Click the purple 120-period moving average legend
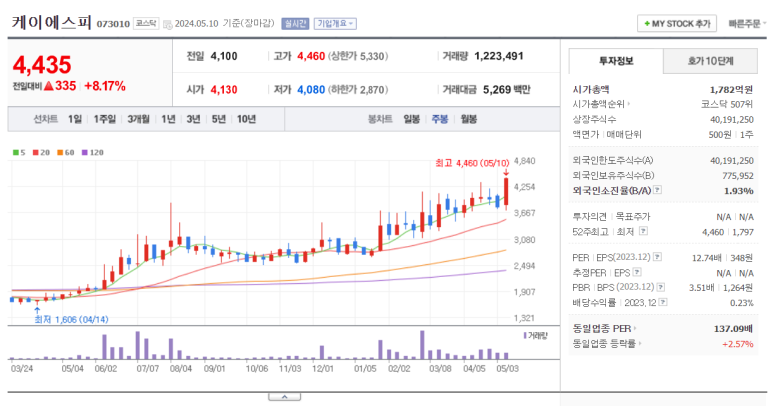 tap(93, 152)
